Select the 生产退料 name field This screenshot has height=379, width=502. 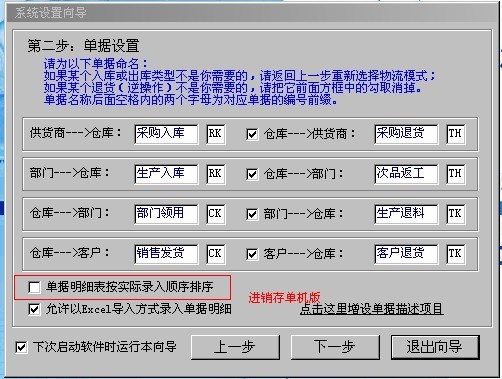point(406,214)
